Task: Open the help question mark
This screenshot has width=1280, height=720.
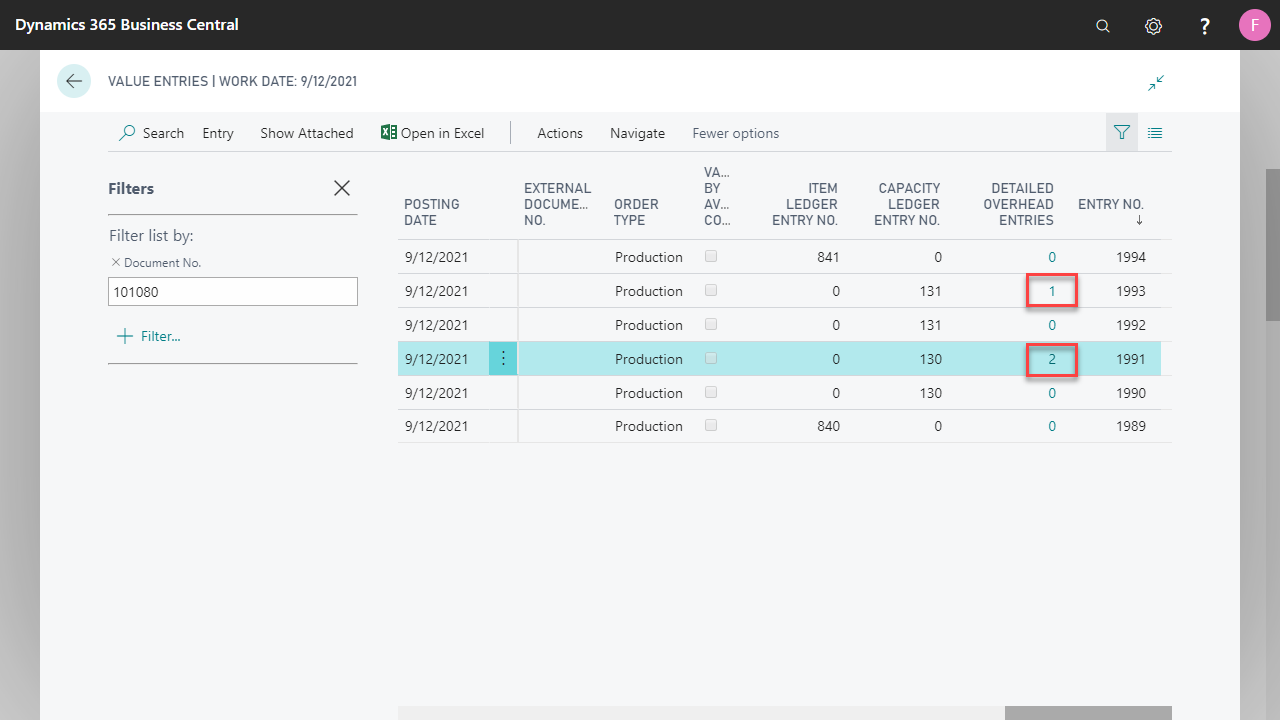Action: point(1205,26)
